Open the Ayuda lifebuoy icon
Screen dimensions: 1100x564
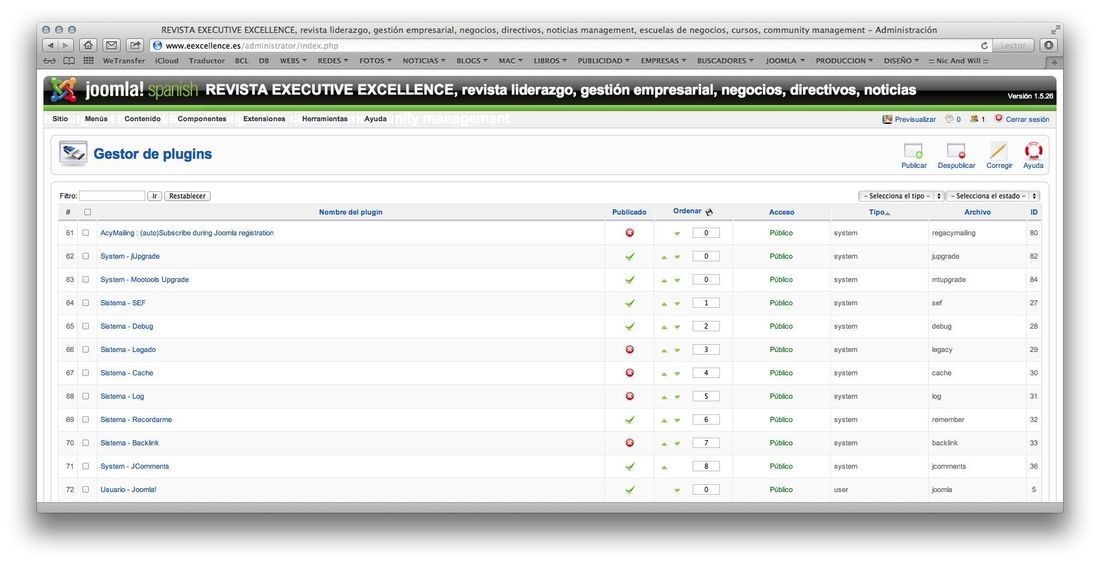[1033, 151]
